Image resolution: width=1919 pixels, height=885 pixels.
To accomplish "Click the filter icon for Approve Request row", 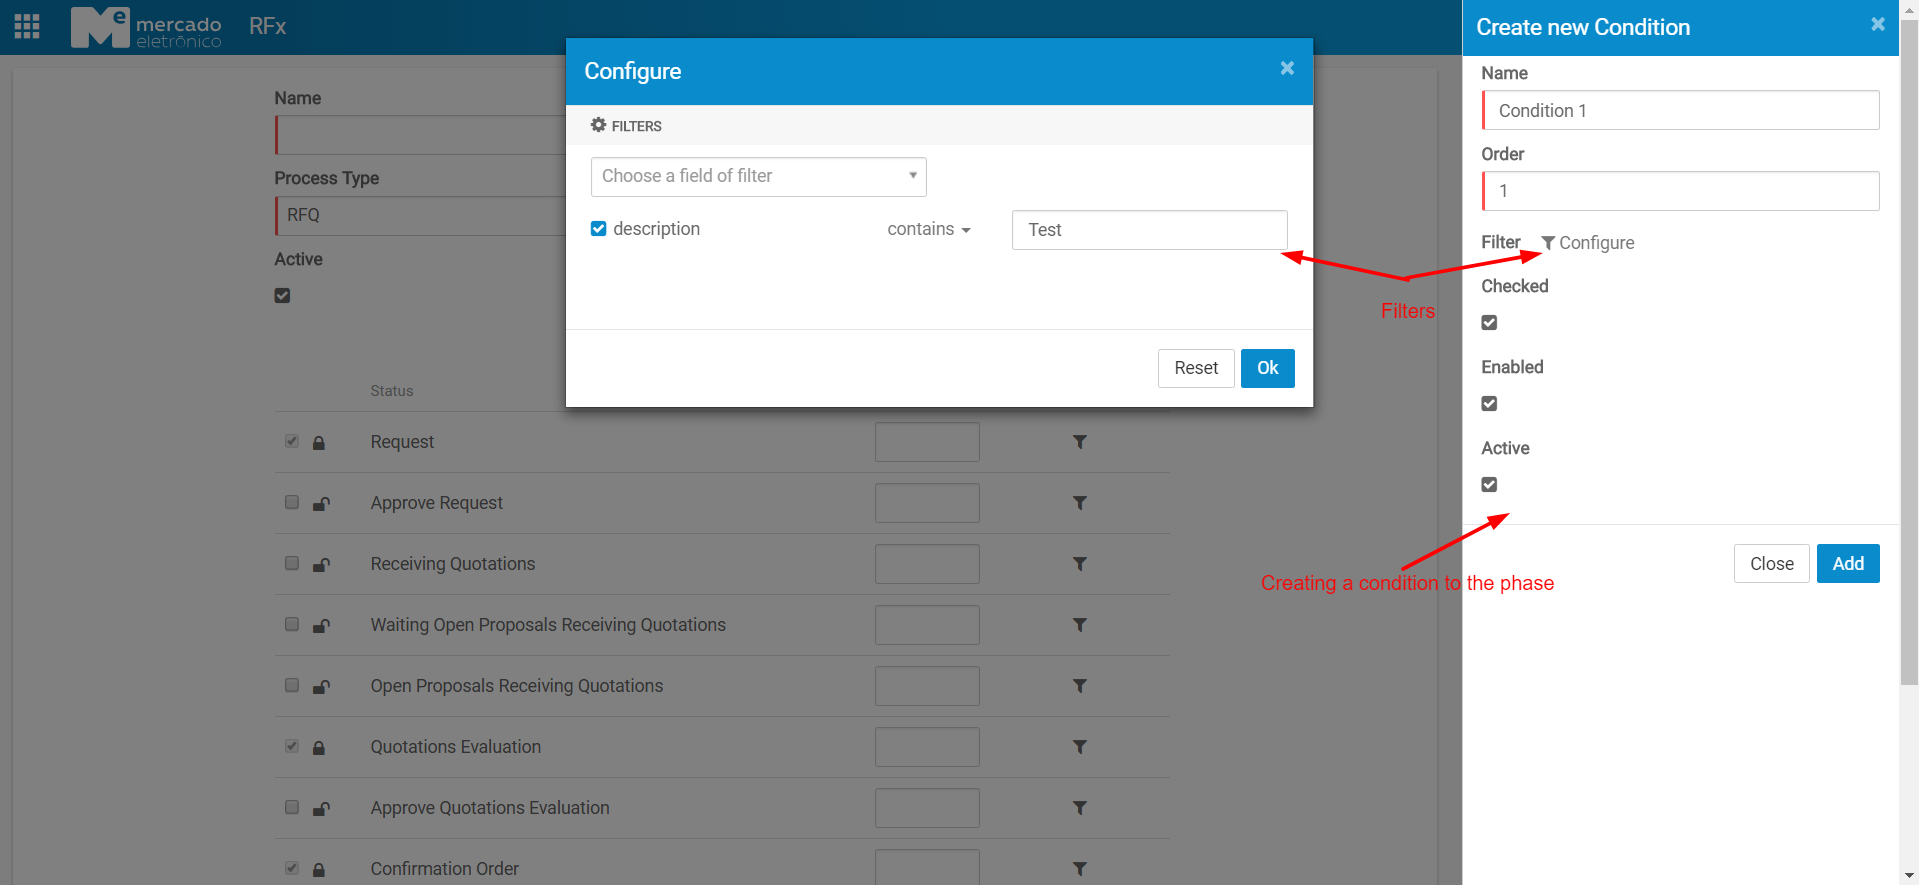I will pos(1080,503).
